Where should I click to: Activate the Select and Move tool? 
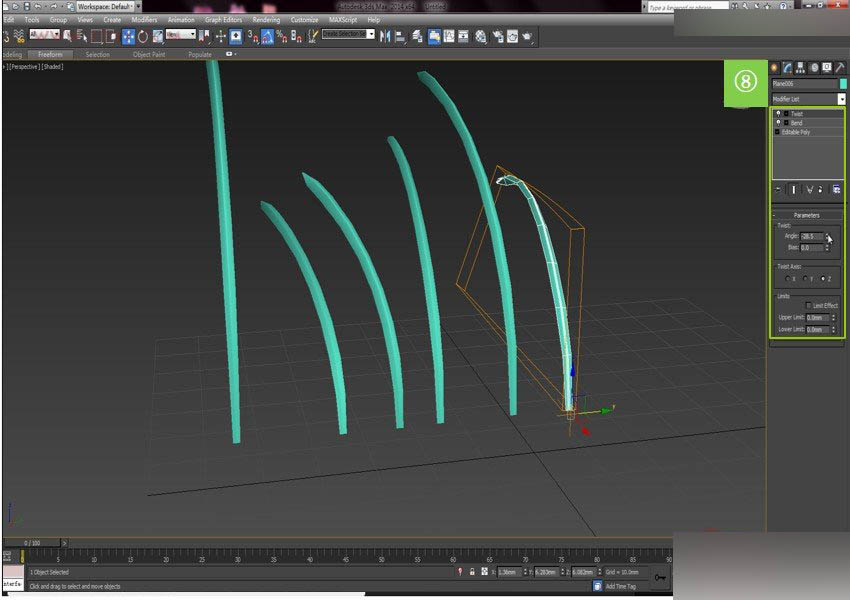pyautogui.click(x=128, y=38)
